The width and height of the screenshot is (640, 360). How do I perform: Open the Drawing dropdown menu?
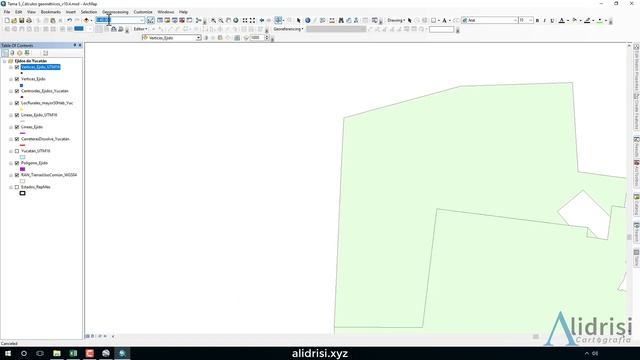(x=396, y=20)
